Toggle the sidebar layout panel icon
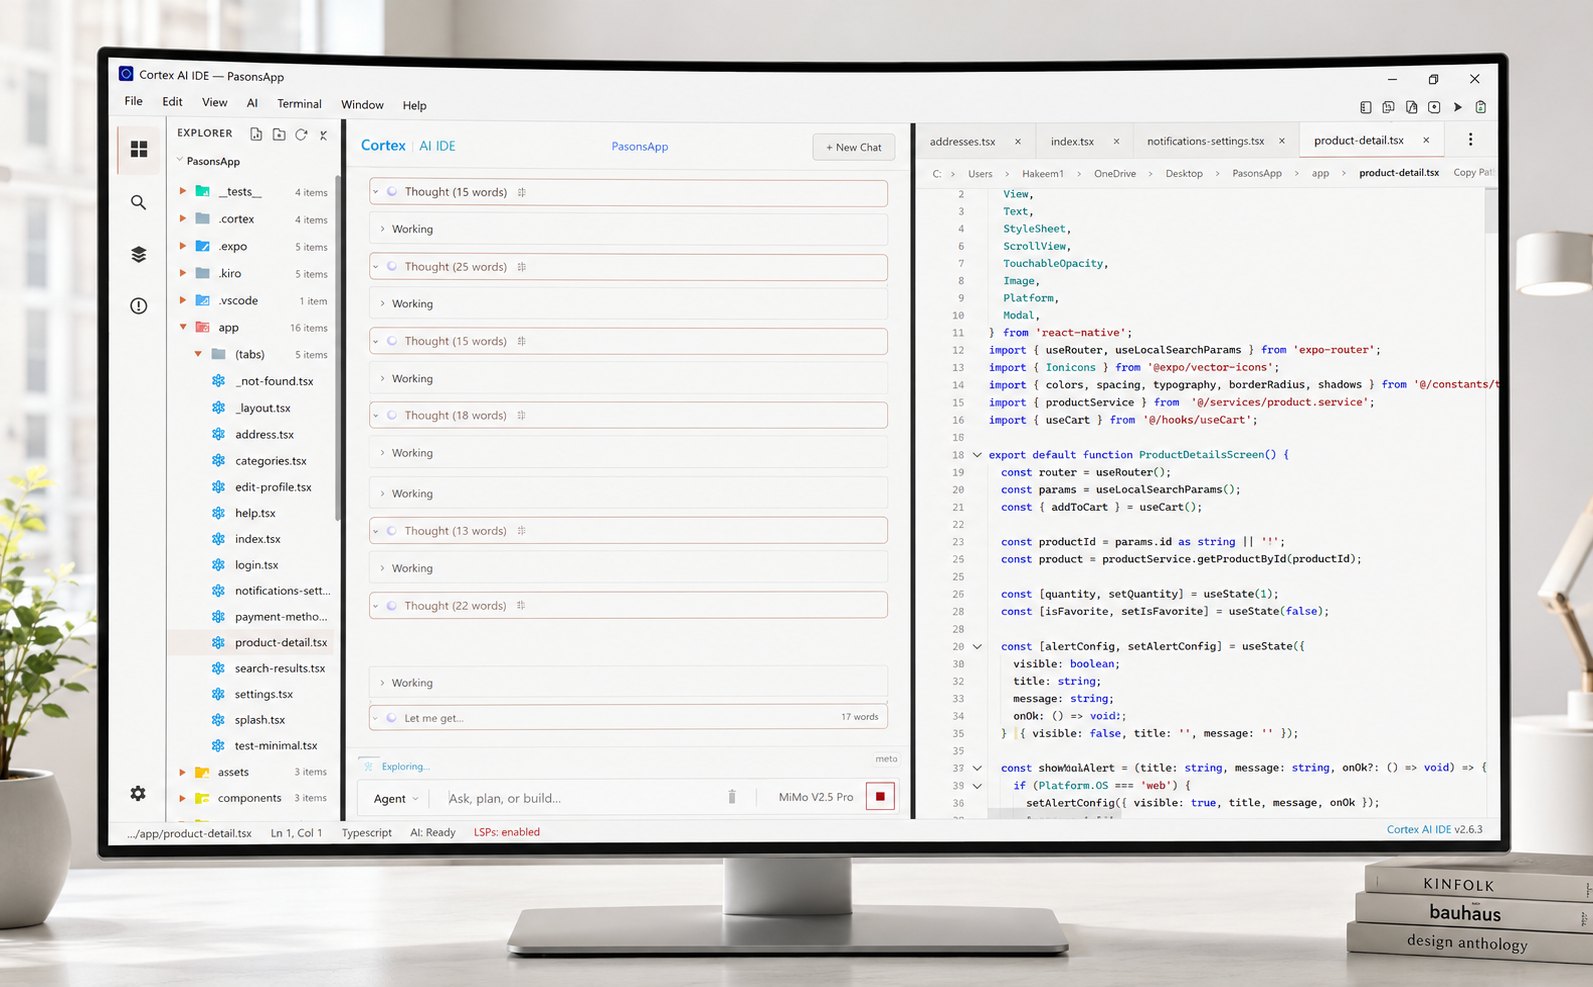The image size is (1593, 987). click(x=1366, y=107)
